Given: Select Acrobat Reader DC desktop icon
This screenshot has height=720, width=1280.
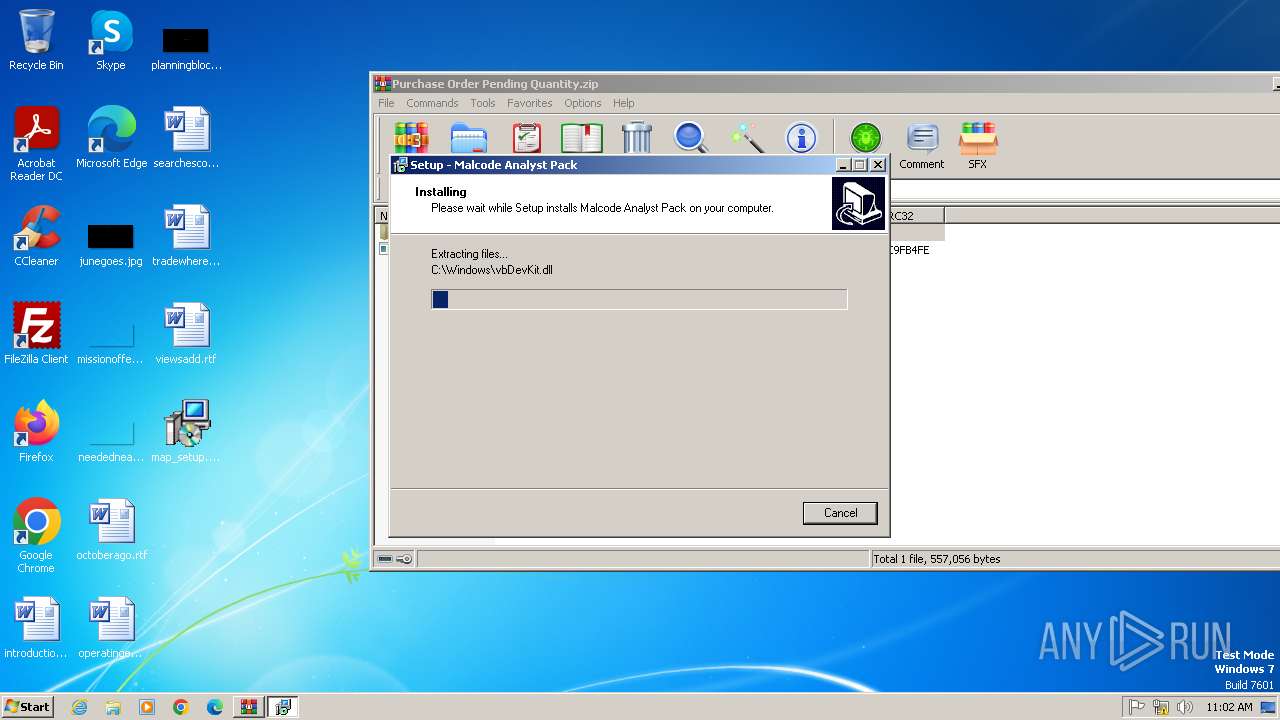Looking at the screenshot, I should (36, 144).
